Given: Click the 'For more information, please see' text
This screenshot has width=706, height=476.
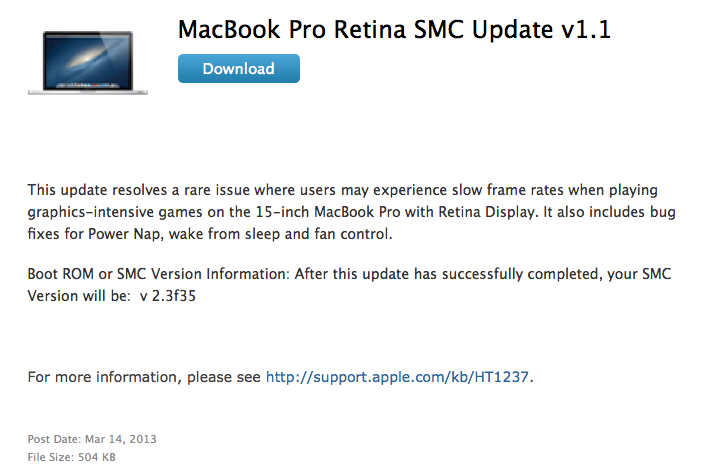Looking at the screenshot, I should click(x=144, y=377).
